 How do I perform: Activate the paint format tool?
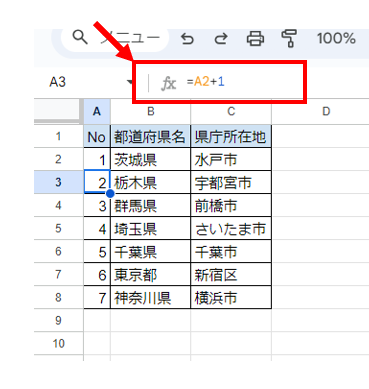point(289,38)
